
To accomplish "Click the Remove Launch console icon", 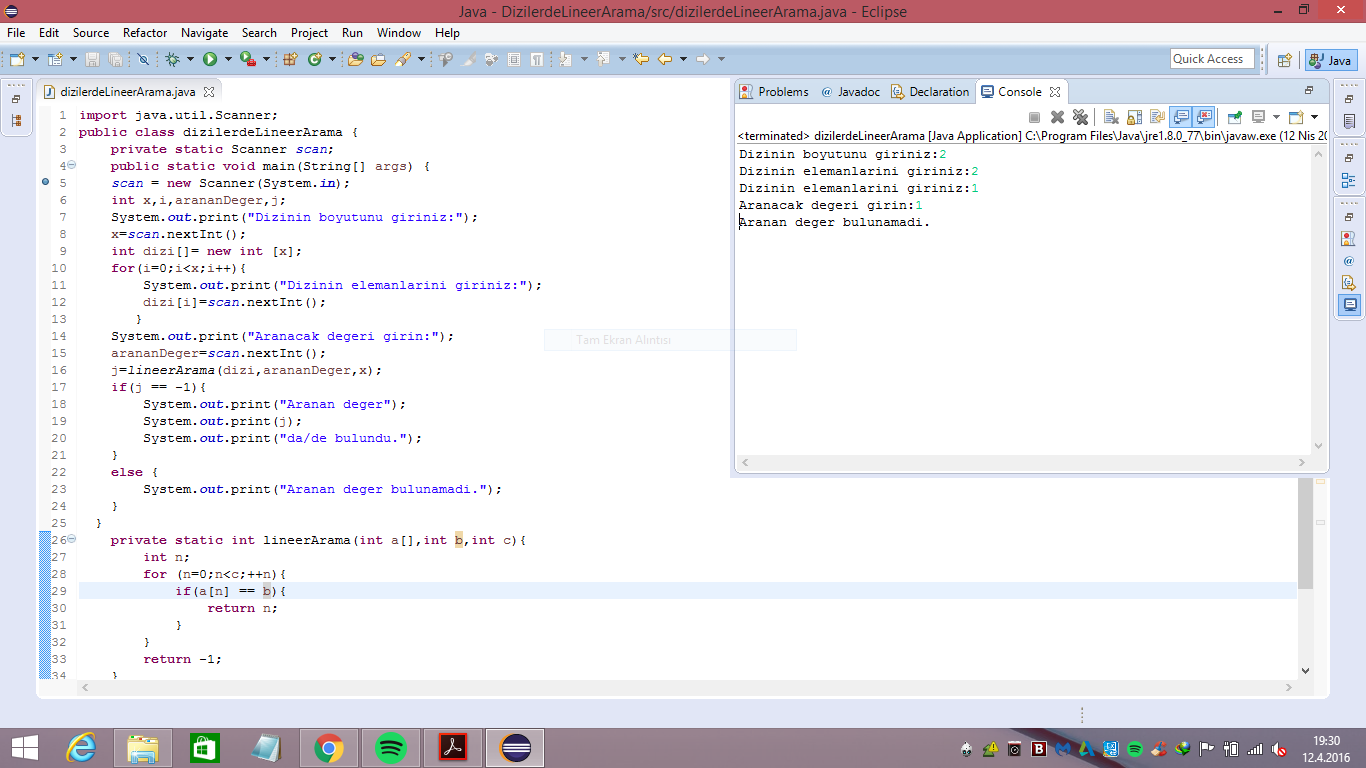I will [x=1057, y=117].
